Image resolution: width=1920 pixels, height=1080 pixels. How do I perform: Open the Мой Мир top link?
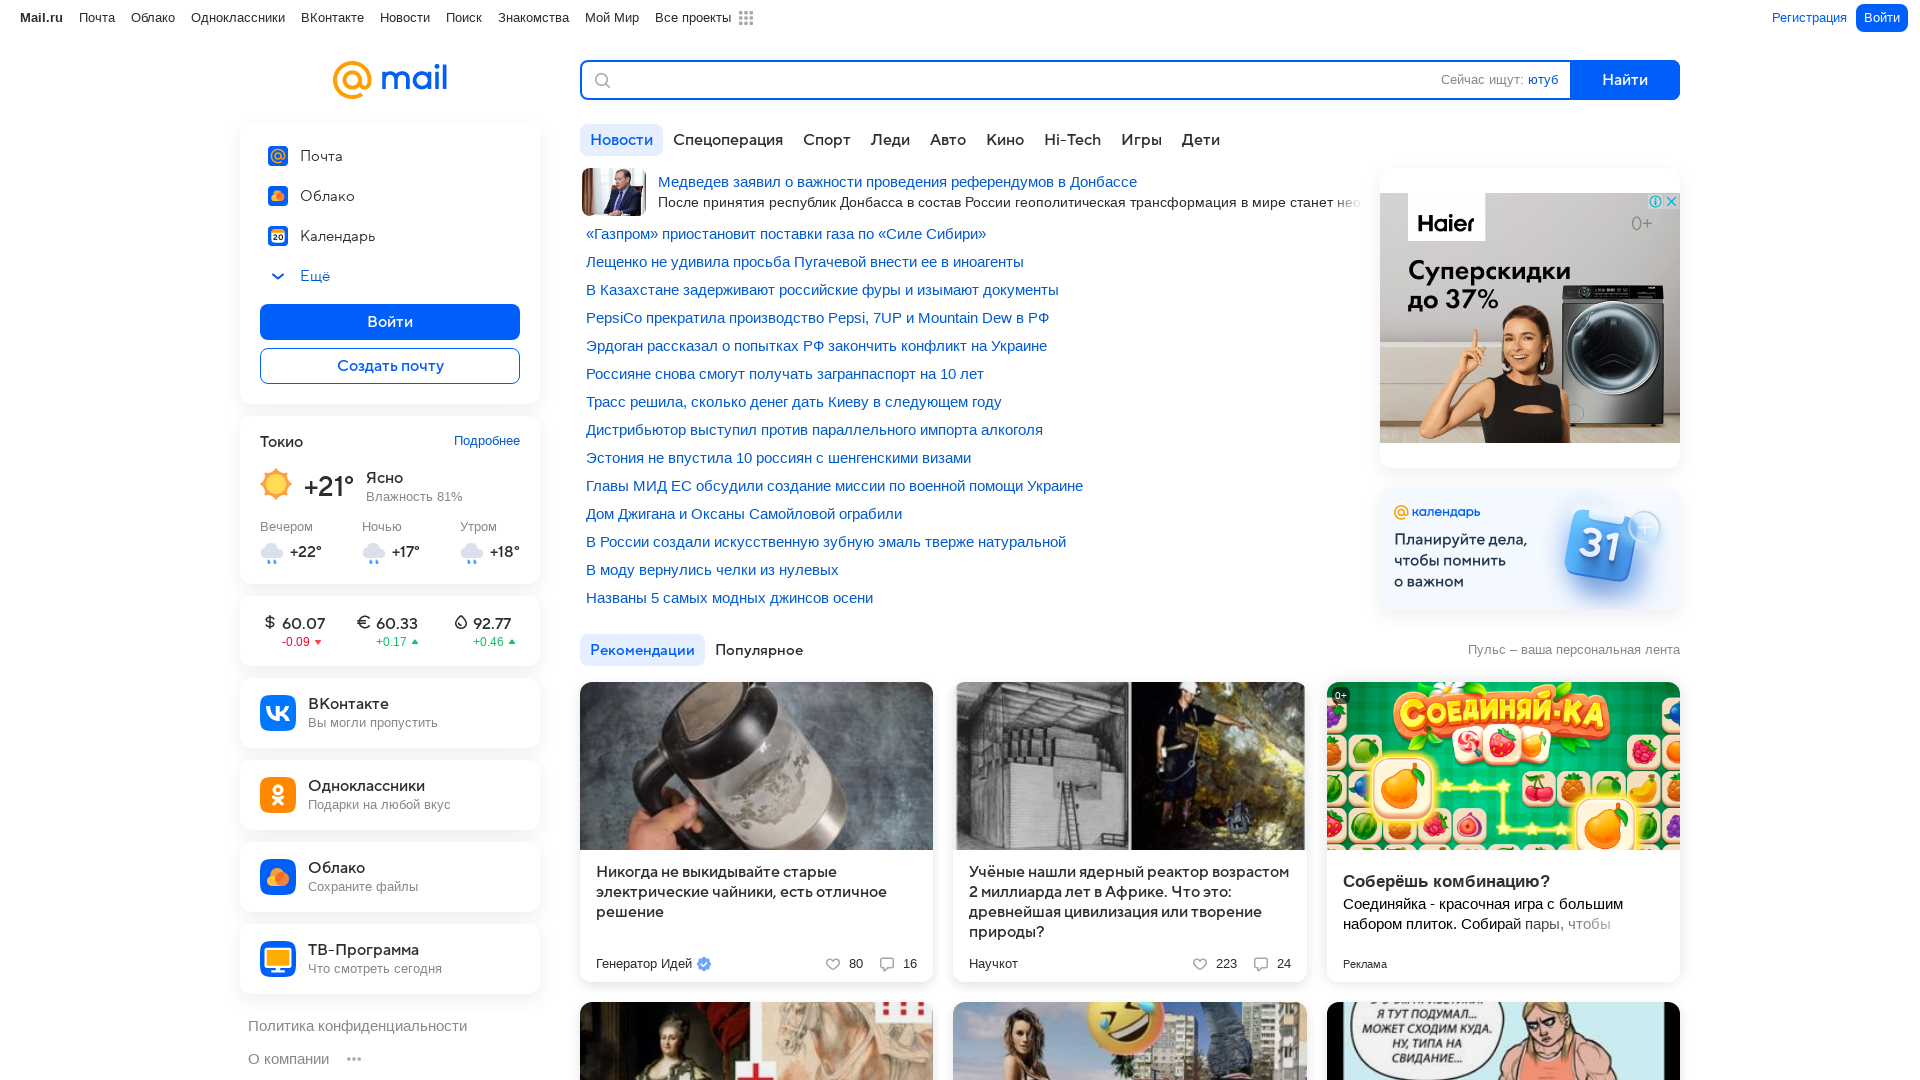pos(612,18)
